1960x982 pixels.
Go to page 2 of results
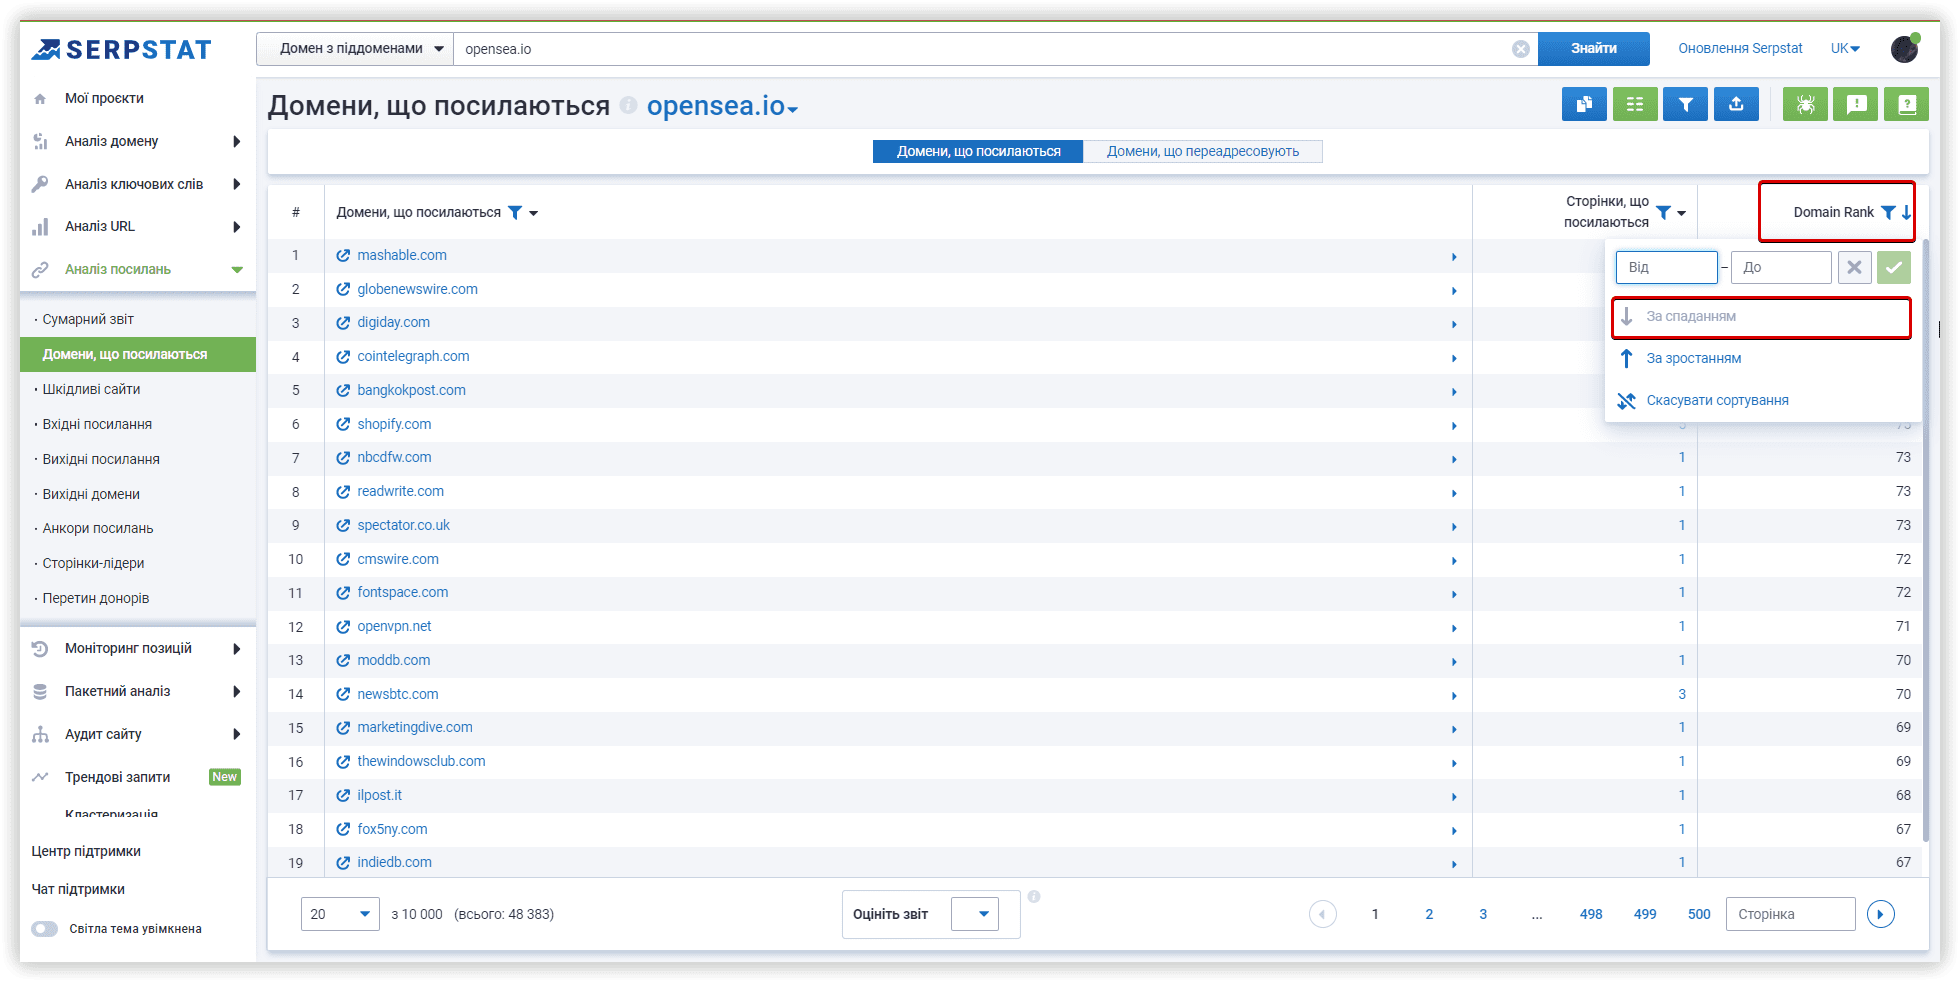coord(1429,914)
